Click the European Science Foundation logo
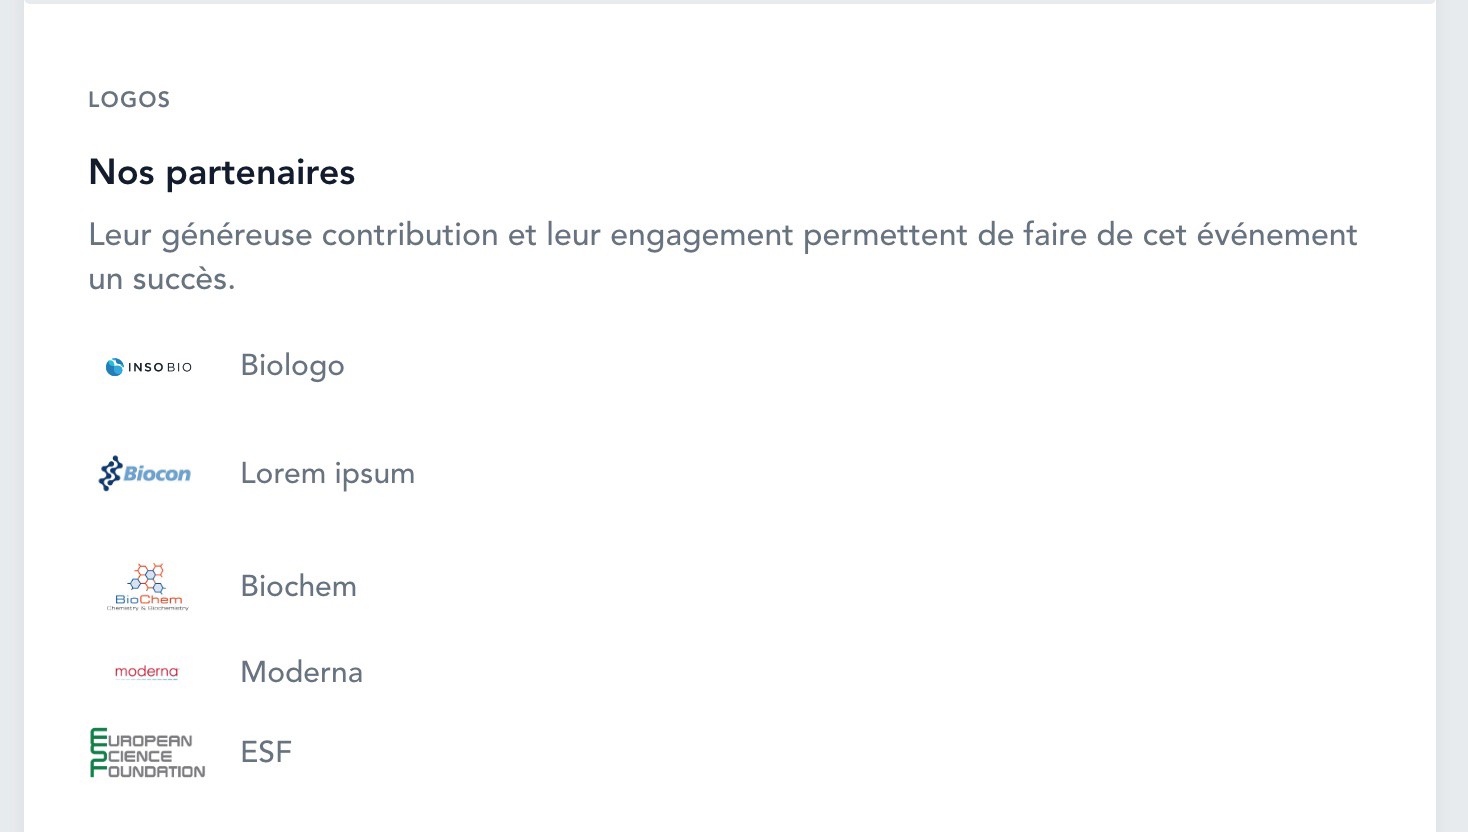1468x832 pixels. tap(148, 753)
